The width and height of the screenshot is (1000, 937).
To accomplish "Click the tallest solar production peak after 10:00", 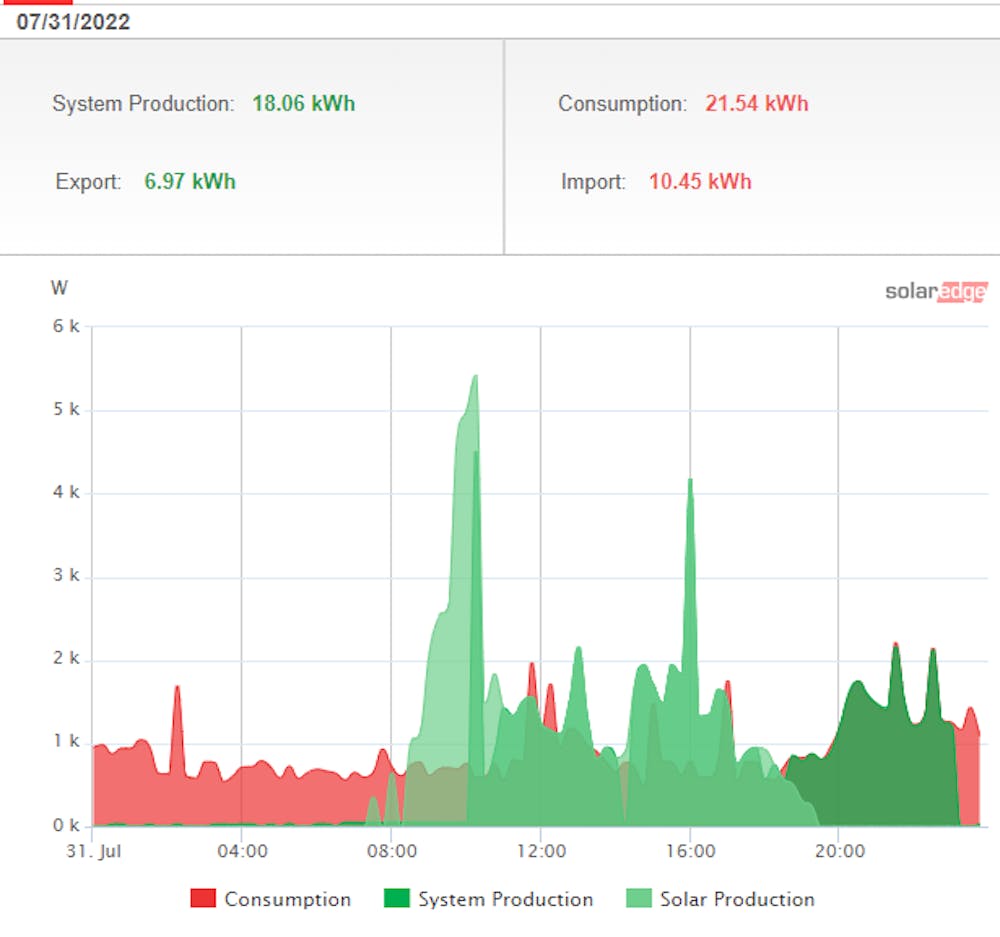I will pos(475,378).
